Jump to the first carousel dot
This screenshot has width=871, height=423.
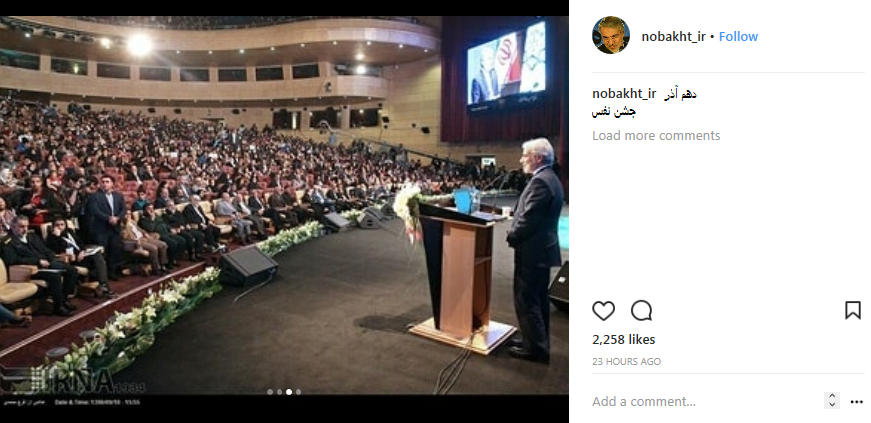[270, 392]
